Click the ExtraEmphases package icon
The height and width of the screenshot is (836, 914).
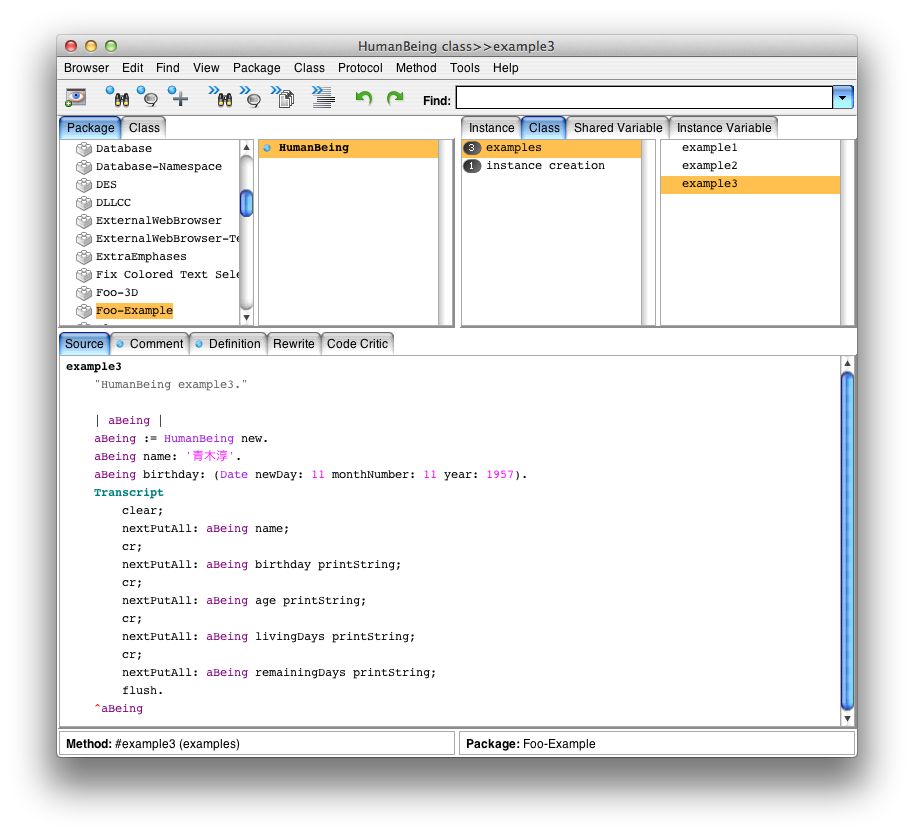tap(84, 257)
